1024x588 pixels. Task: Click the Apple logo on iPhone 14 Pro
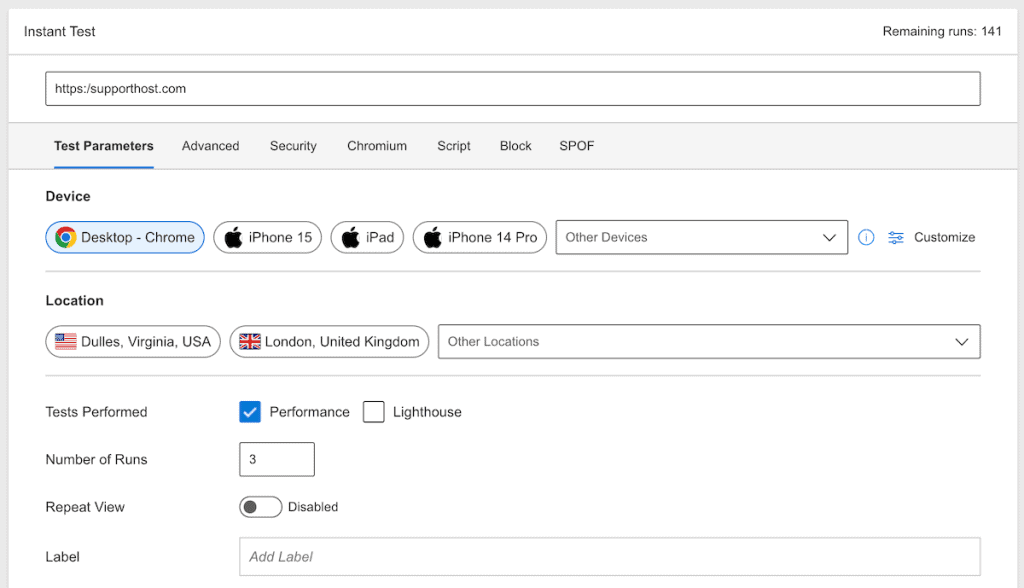[x=432, y=237]
